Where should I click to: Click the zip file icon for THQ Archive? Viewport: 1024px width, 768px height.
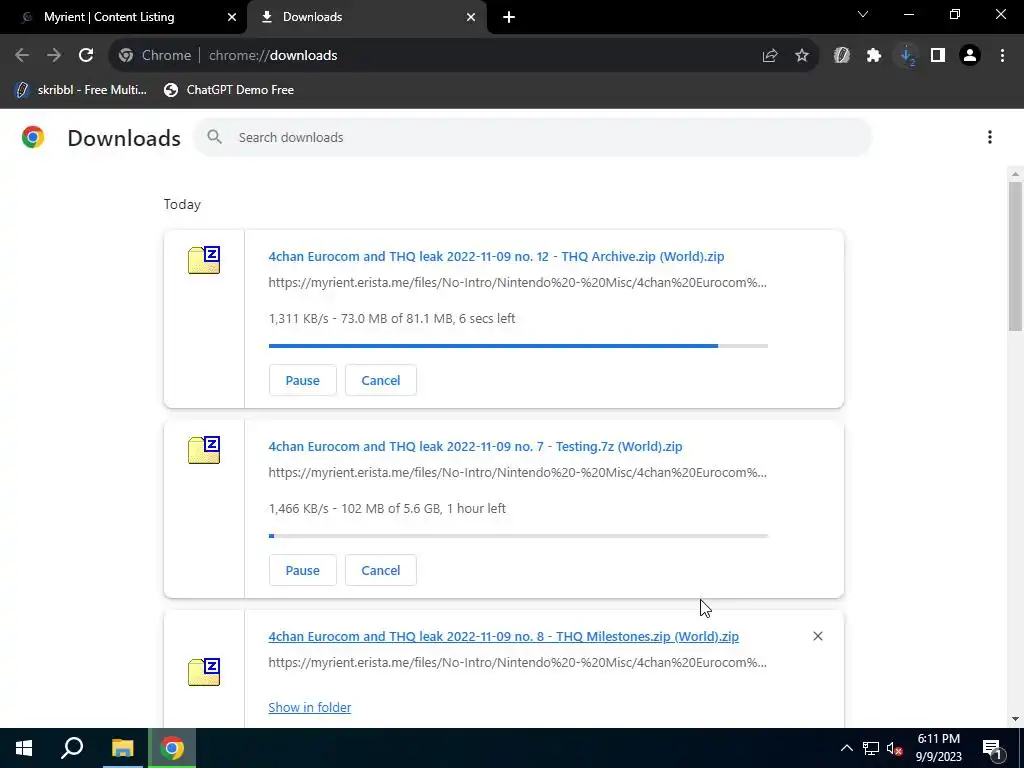coord(204,260)
